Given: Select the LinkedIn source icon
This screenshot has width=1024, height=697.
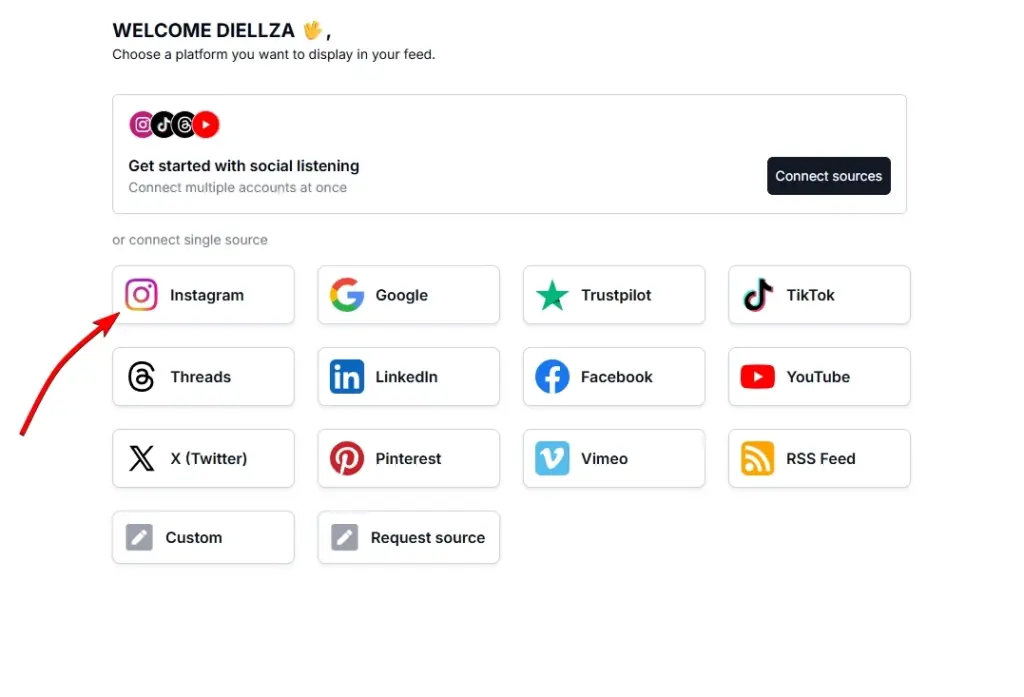Looking at the screenshot, I should [346, 377].
